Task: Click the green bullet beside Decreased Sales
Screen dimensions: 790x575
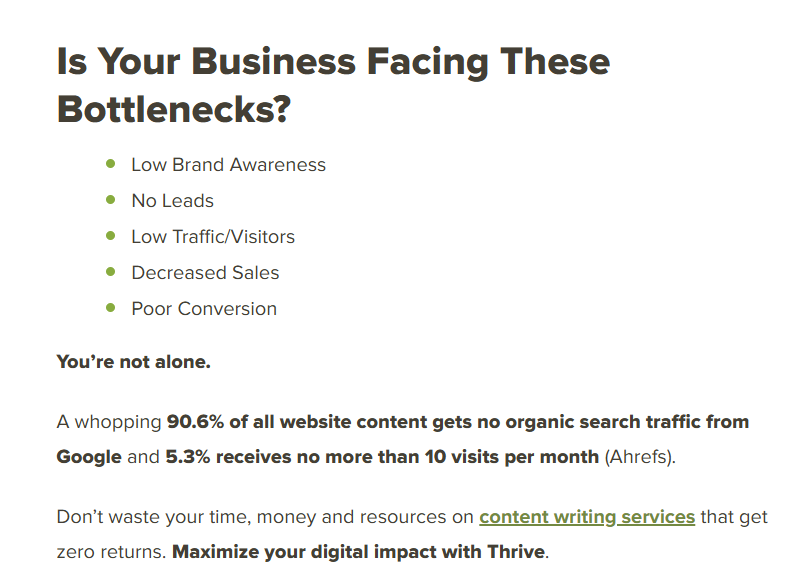Action: tap(111, 272)
